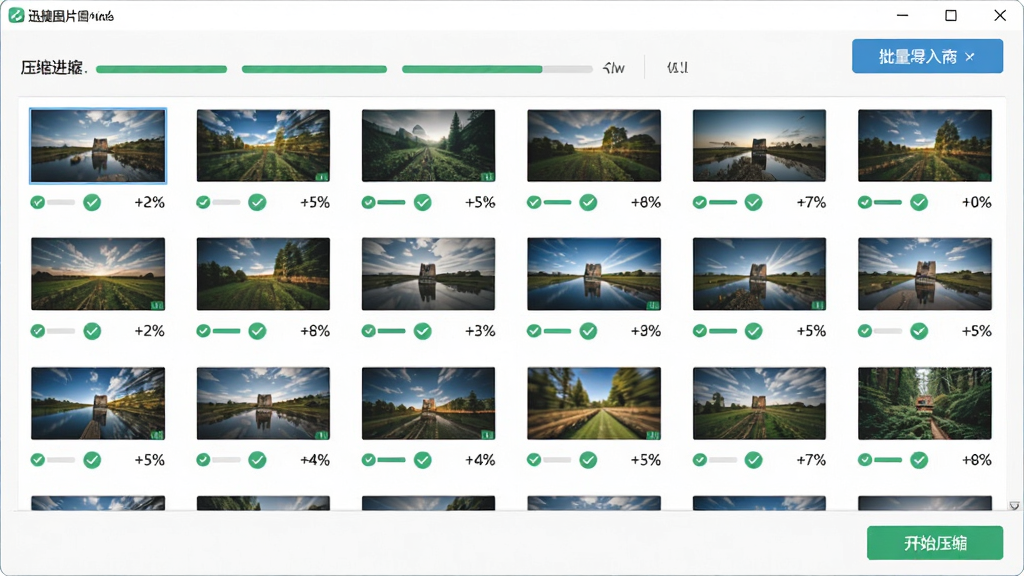The height and width of the screenshot is (576, 1024).
Task: Click large check under third row's first thumbnail
Action: [x=92, y=460]
